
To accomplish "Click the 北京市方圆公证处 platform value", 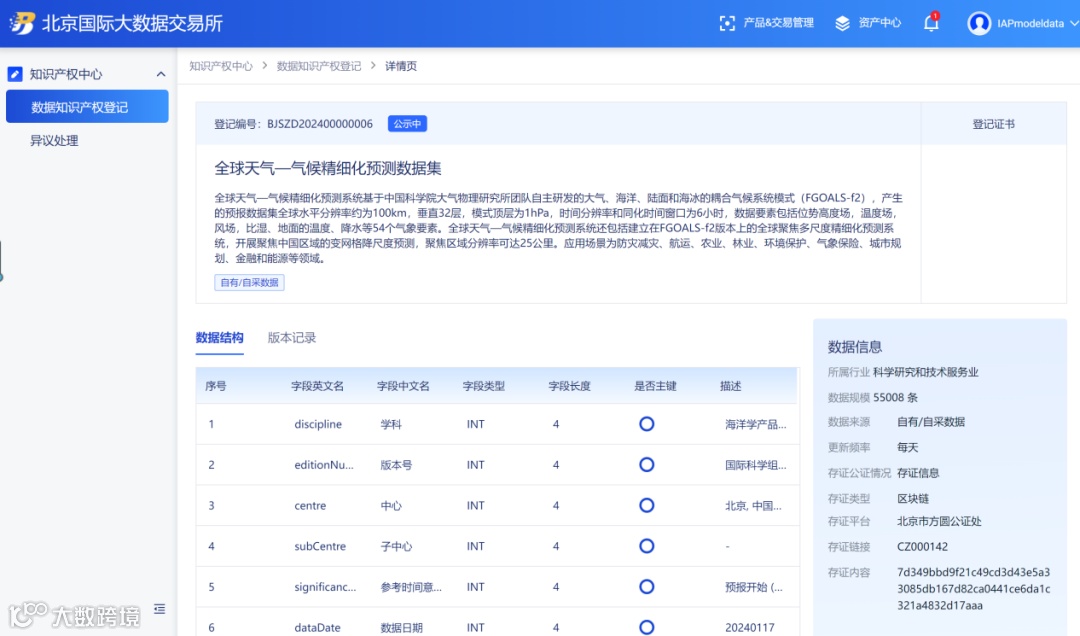I will [939, 522].
